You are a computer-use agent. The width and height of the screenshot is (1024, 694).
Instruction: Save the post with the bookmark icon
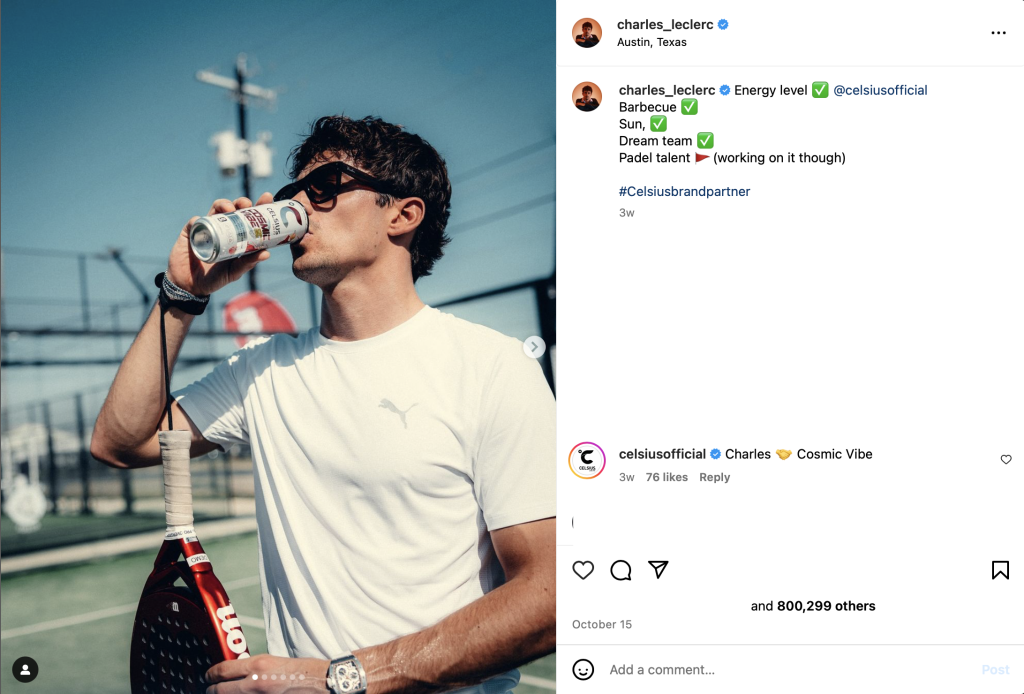click(999, 570)
